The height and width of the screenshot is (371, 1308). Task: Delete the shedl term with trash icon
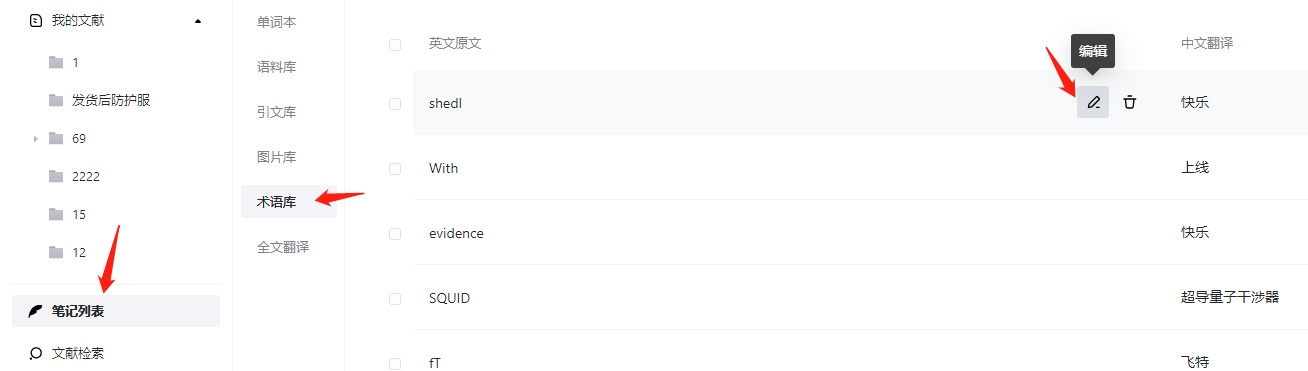click(x=1129, y=102)
